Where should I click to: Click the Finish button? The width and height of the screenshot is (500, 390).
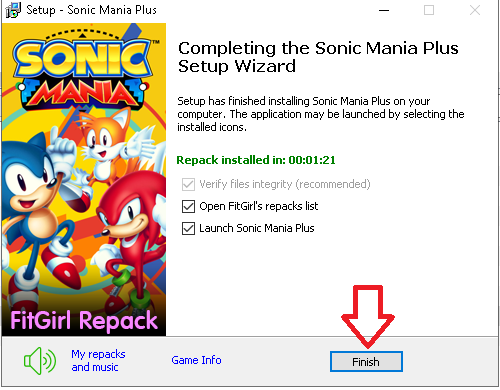point(366,361)
